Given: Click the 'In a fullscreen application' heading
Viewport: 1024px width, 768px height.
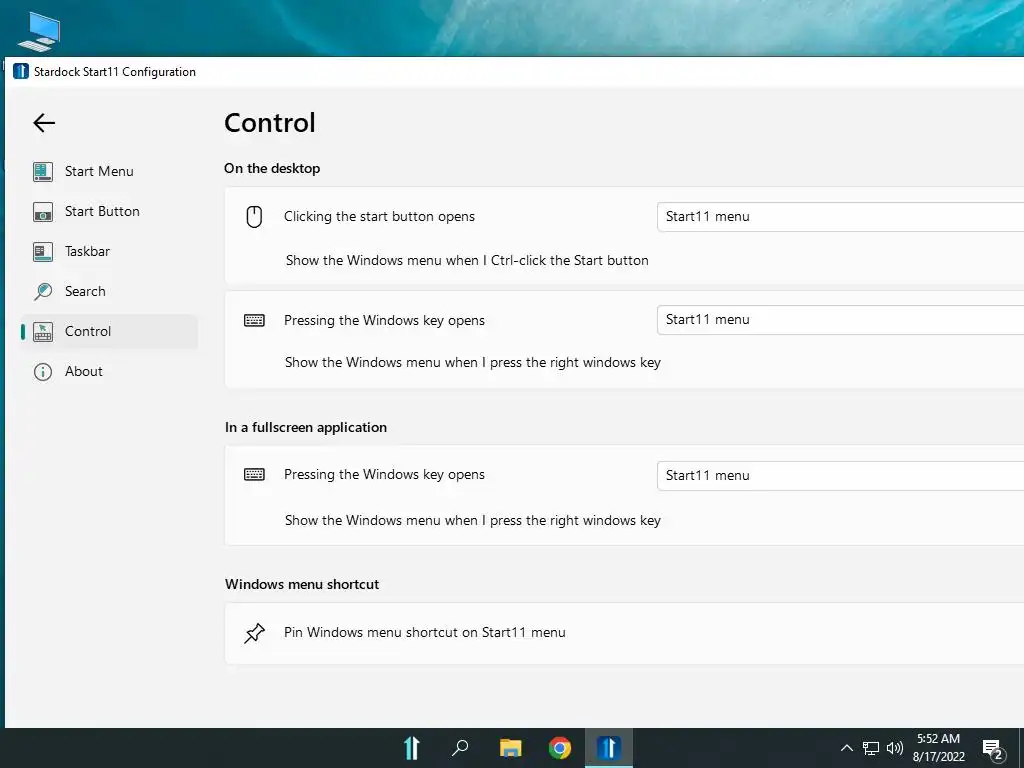Looking at the screenshot, I should (x=306, y=428).
